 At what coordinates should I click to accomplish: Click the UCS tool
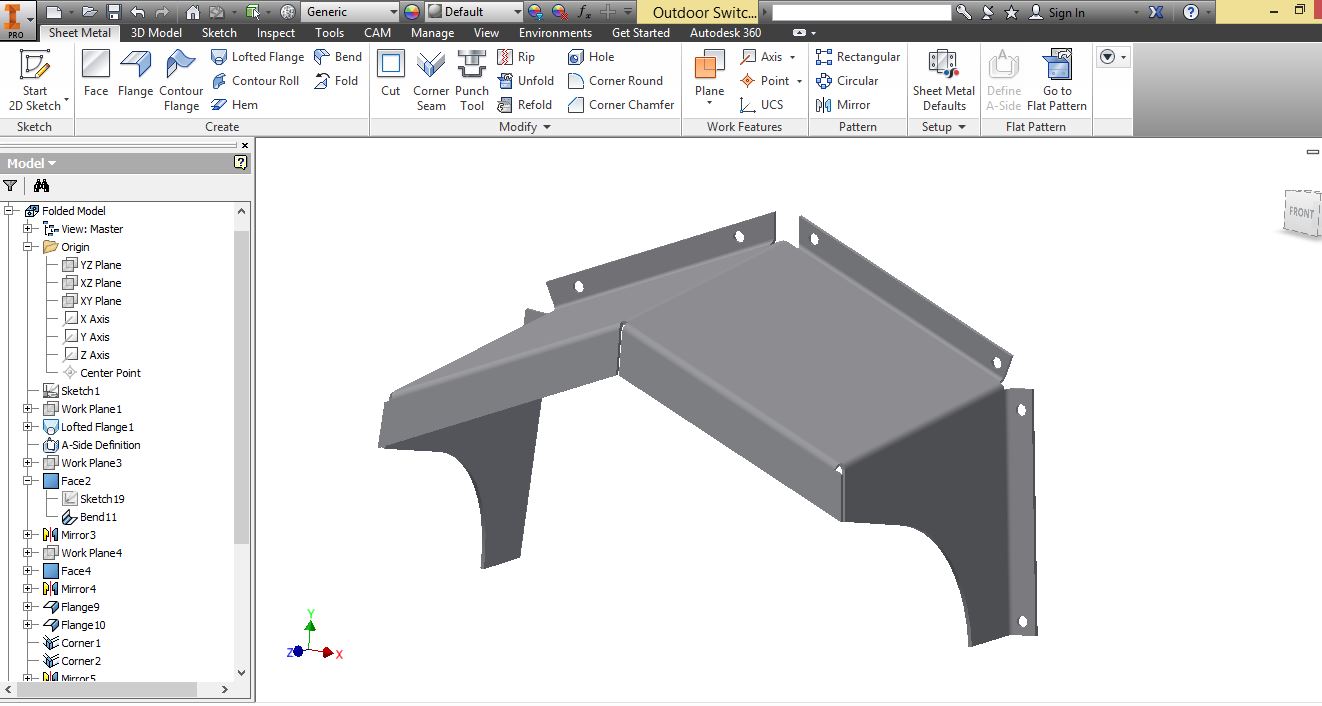(761, 105)
